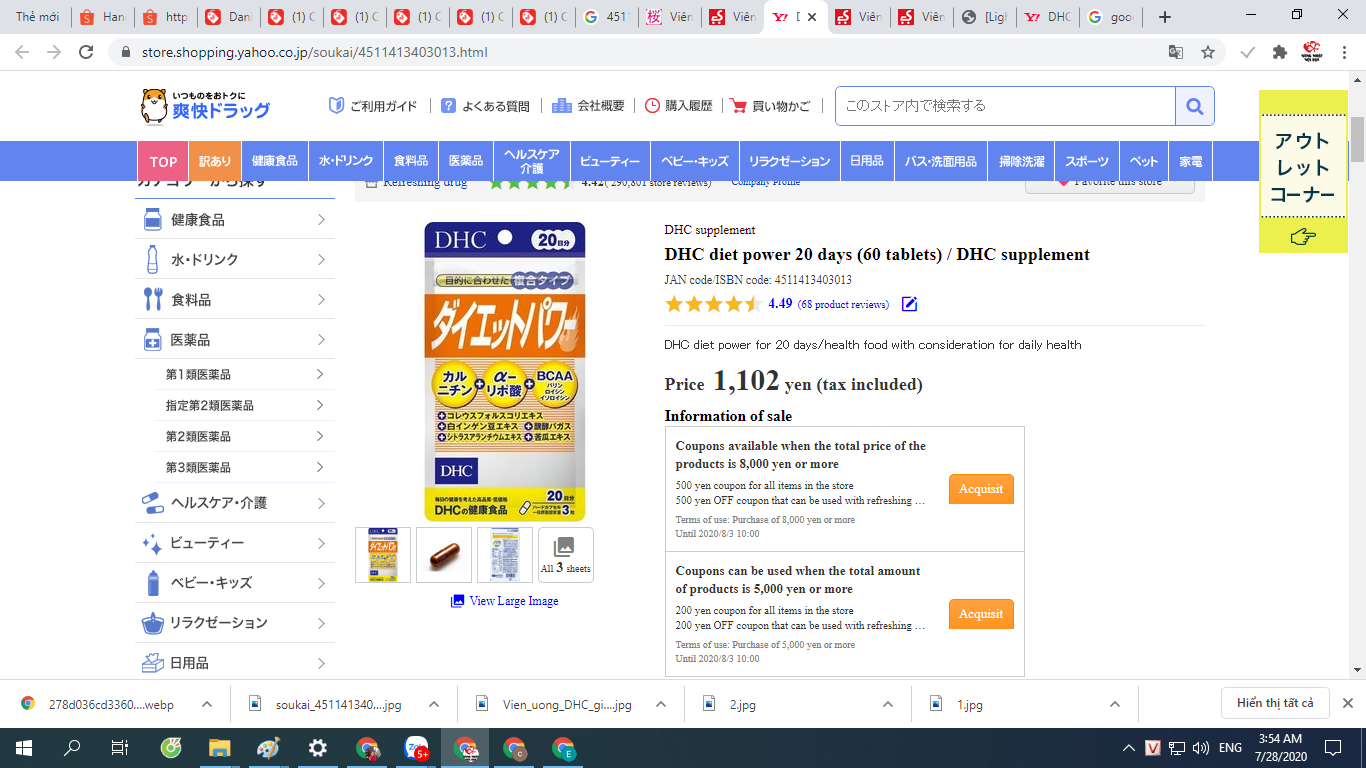
Task: Bookmark this page with the star icon
Action: (1208, 52)
